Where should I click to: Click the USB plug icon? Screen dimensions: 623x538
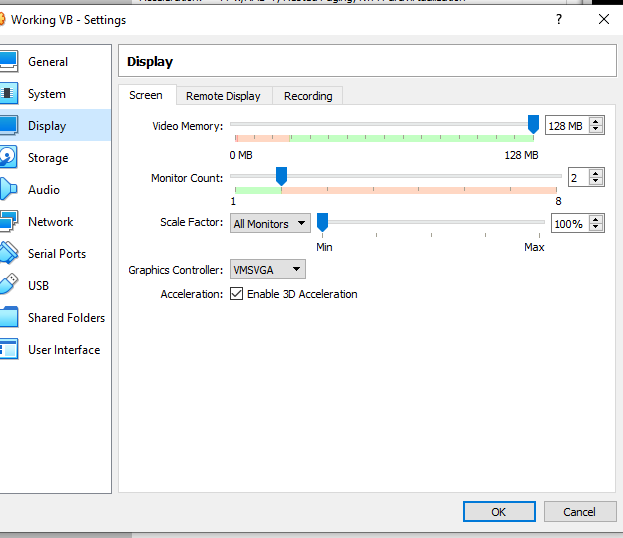[8, 285]
